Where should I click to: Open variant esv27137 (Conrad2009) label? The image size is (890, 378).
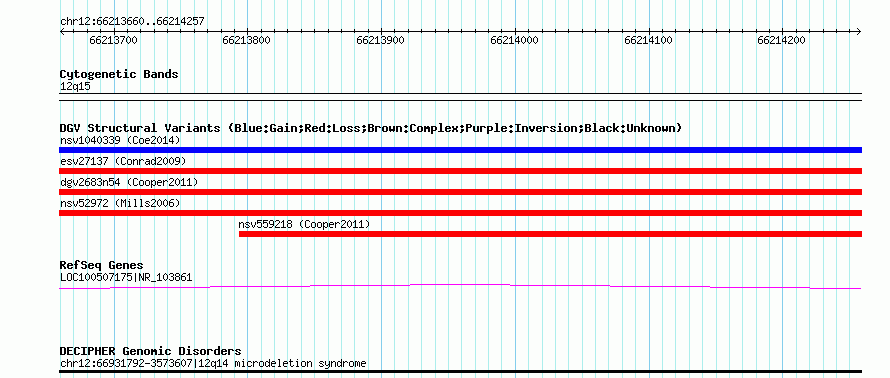pyautogui.click(x=123, y=161)
